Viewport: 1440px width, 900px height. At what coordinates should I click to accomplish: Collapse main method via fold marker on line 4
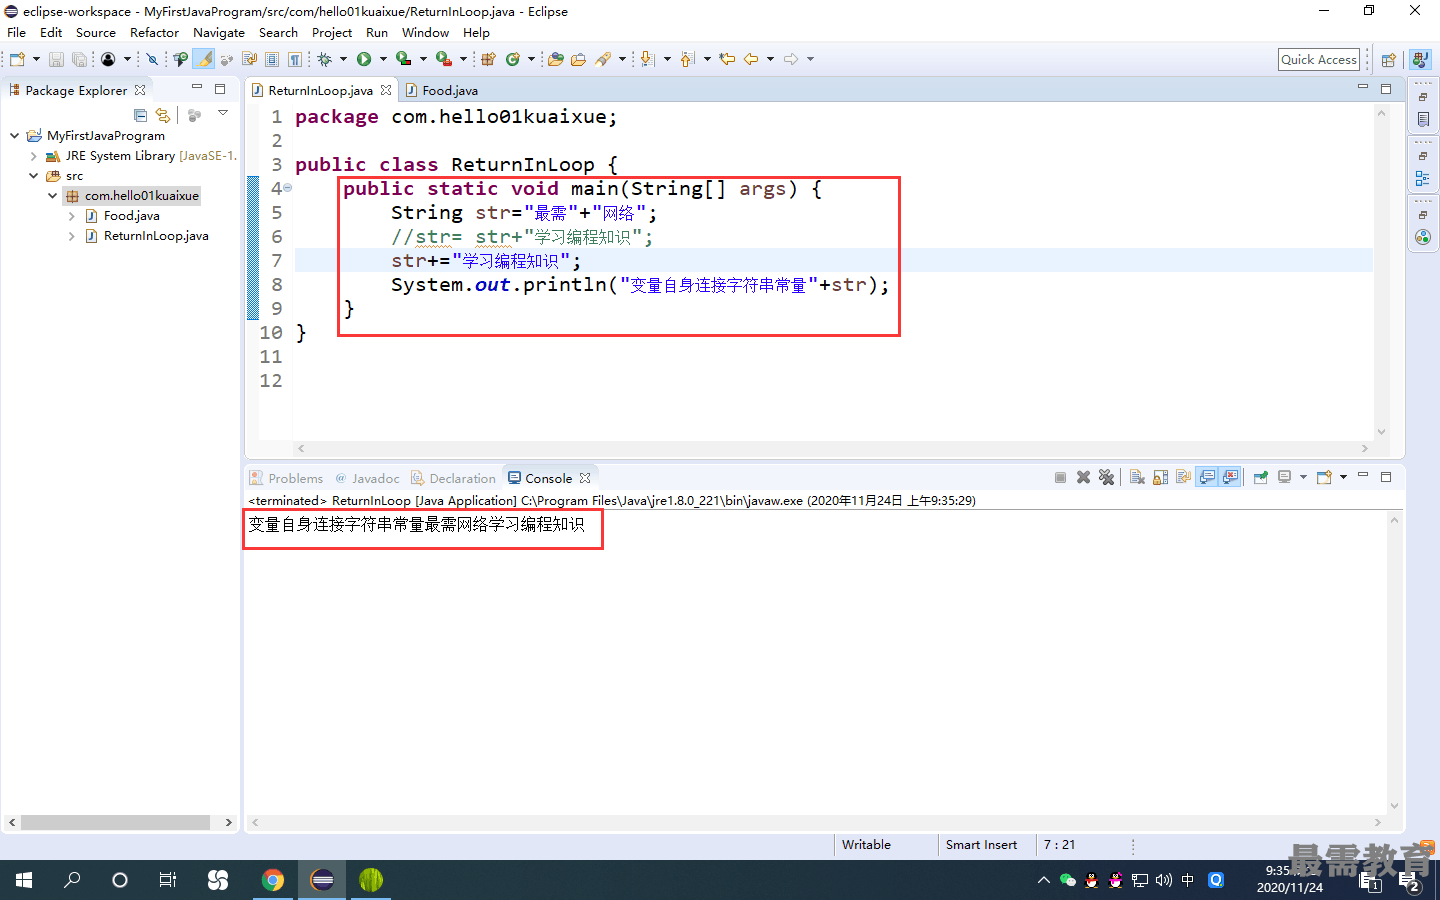(288, 187)
